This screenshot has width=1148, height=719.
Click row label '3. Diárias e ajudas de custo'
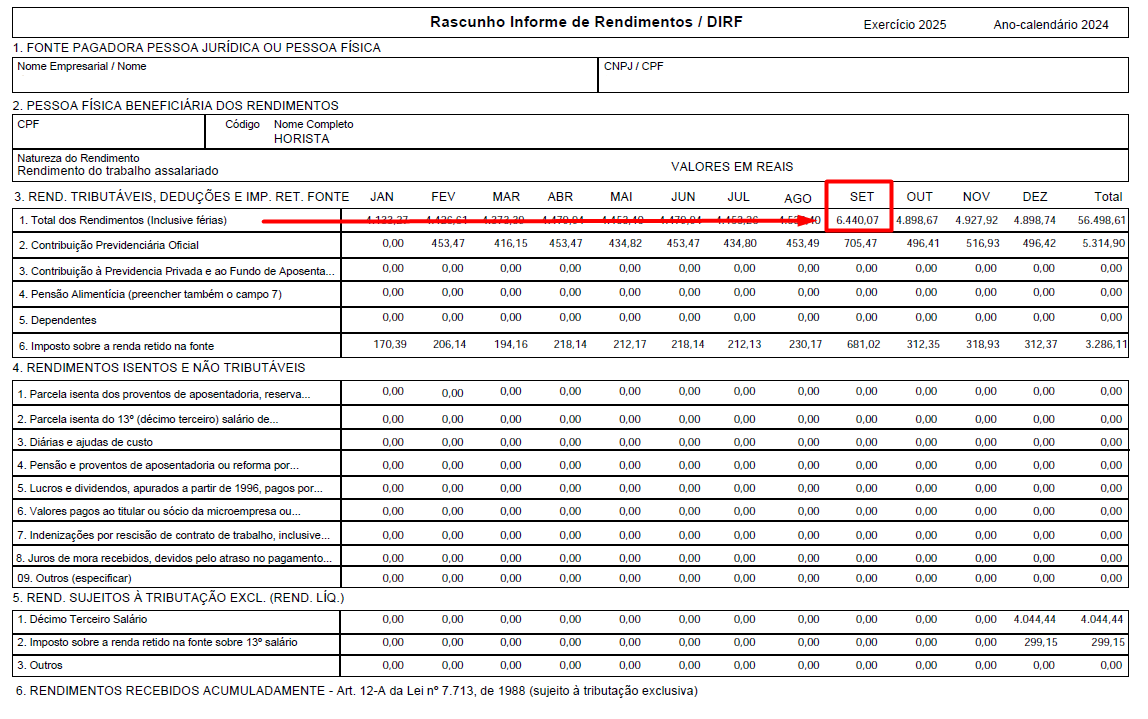(85, 442)
